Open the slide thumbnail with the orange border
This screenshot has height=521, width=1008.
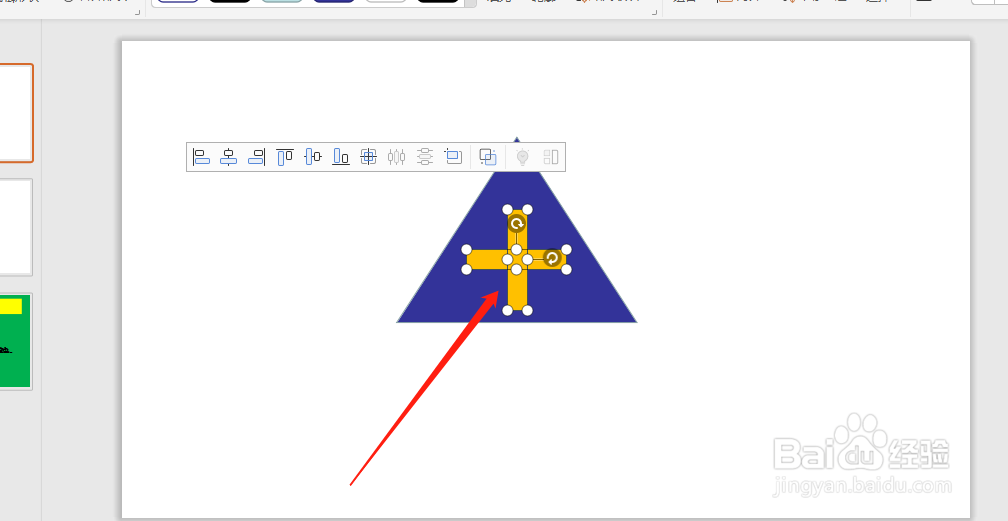(x=16, y=113)
